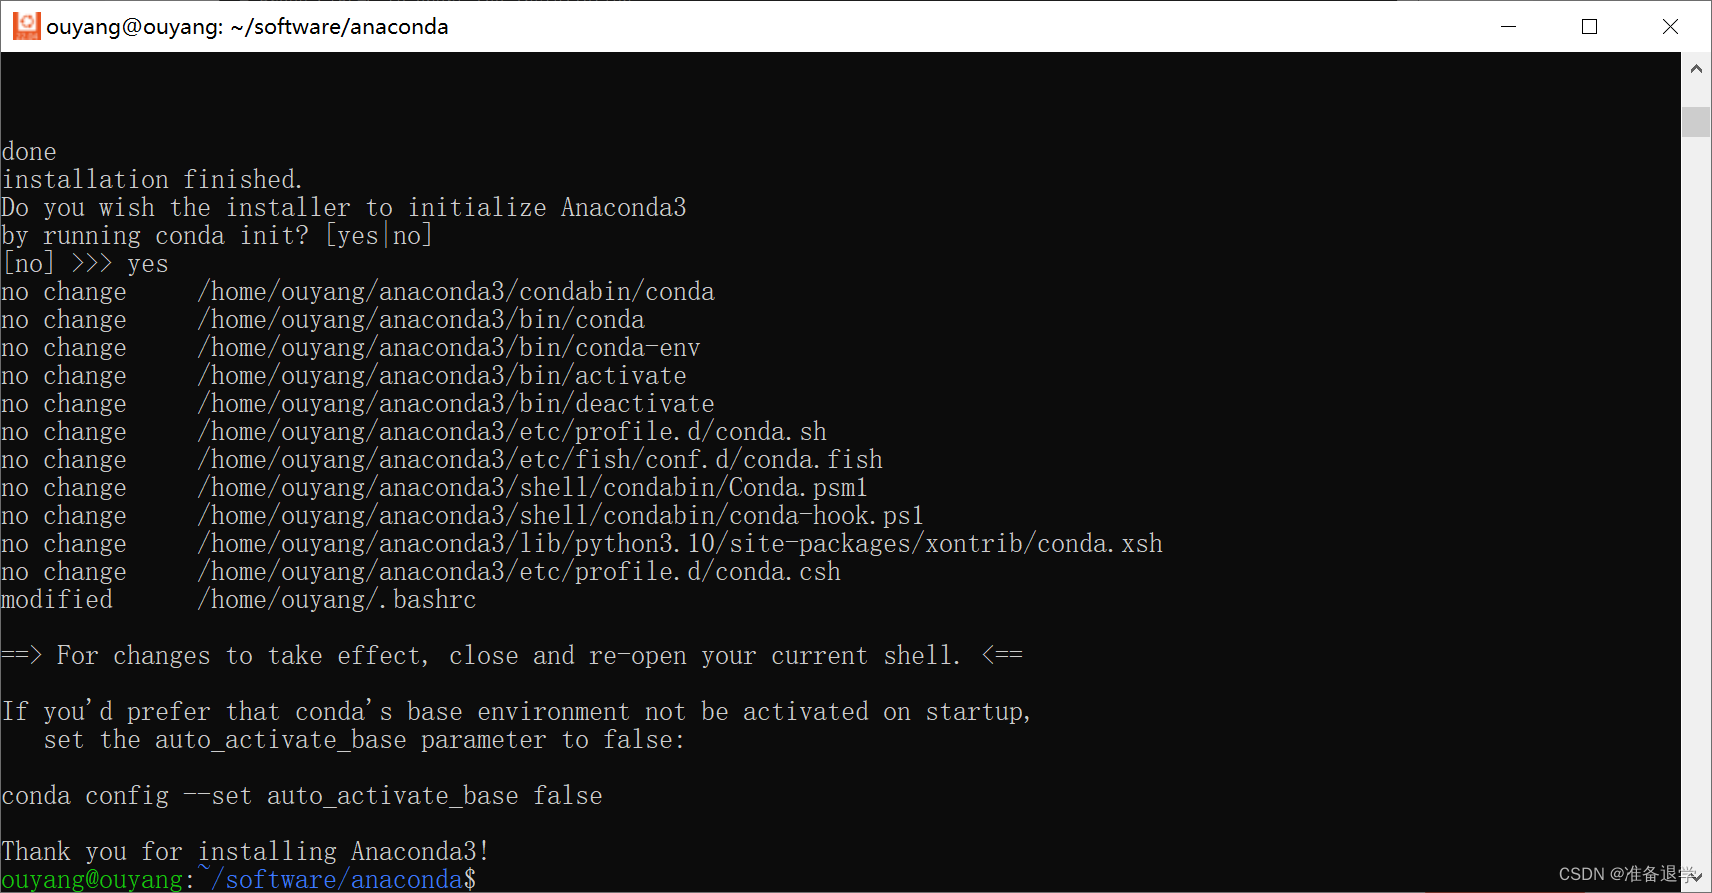Click the Terminal app icon in the title bar
The height and width of the screenshot is (893, 1712).
pyautogui.click(x=26, y=26)
